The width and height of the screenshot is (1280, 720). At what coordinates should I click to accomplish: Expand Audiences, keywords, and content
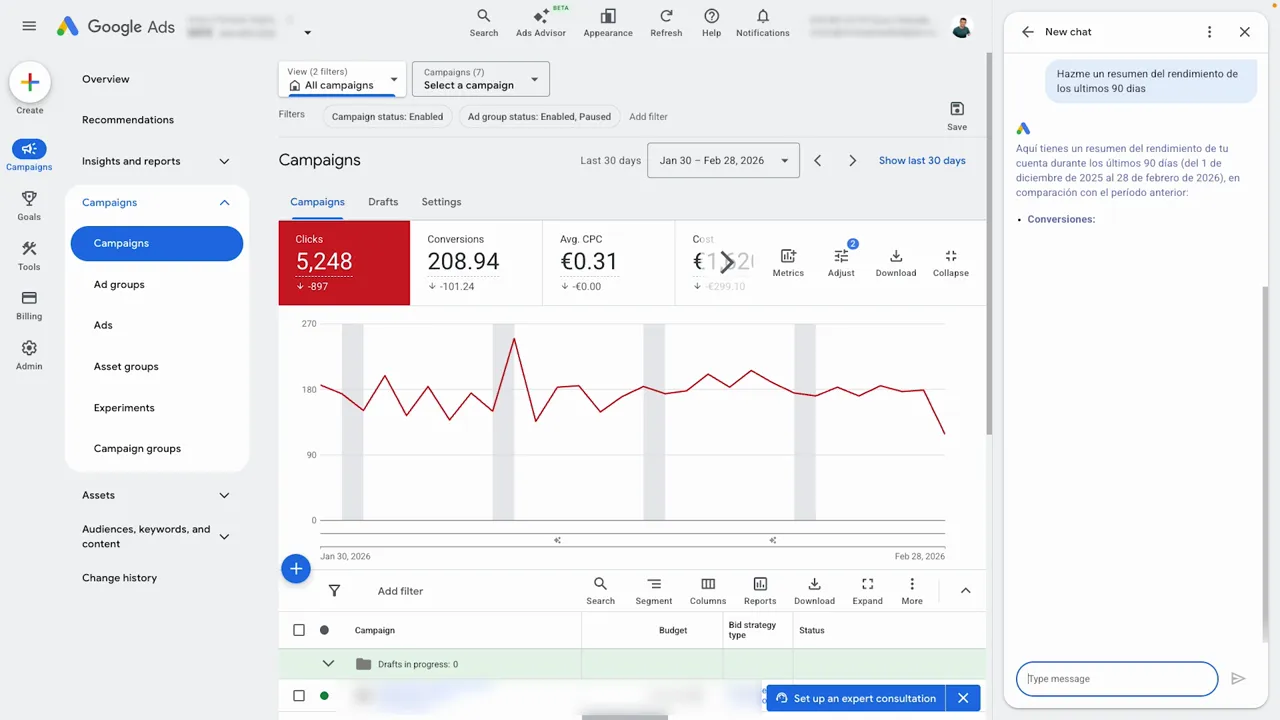pos(224,537)
